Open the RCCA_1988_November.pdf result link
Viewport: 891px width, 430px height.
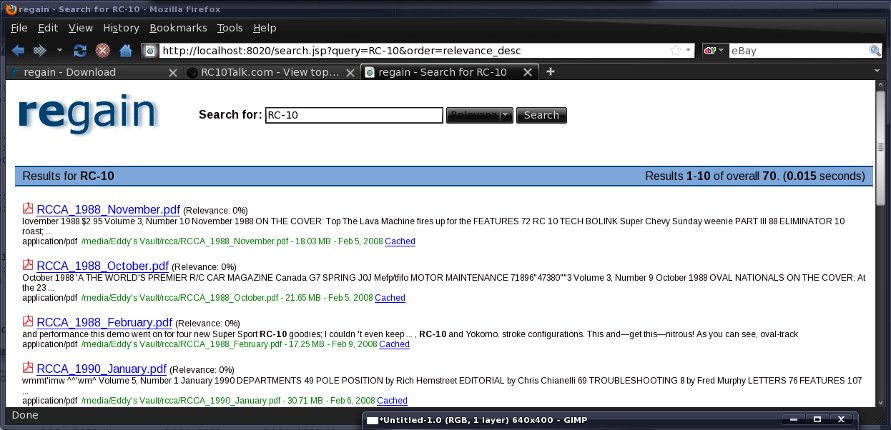coord(108,209)
